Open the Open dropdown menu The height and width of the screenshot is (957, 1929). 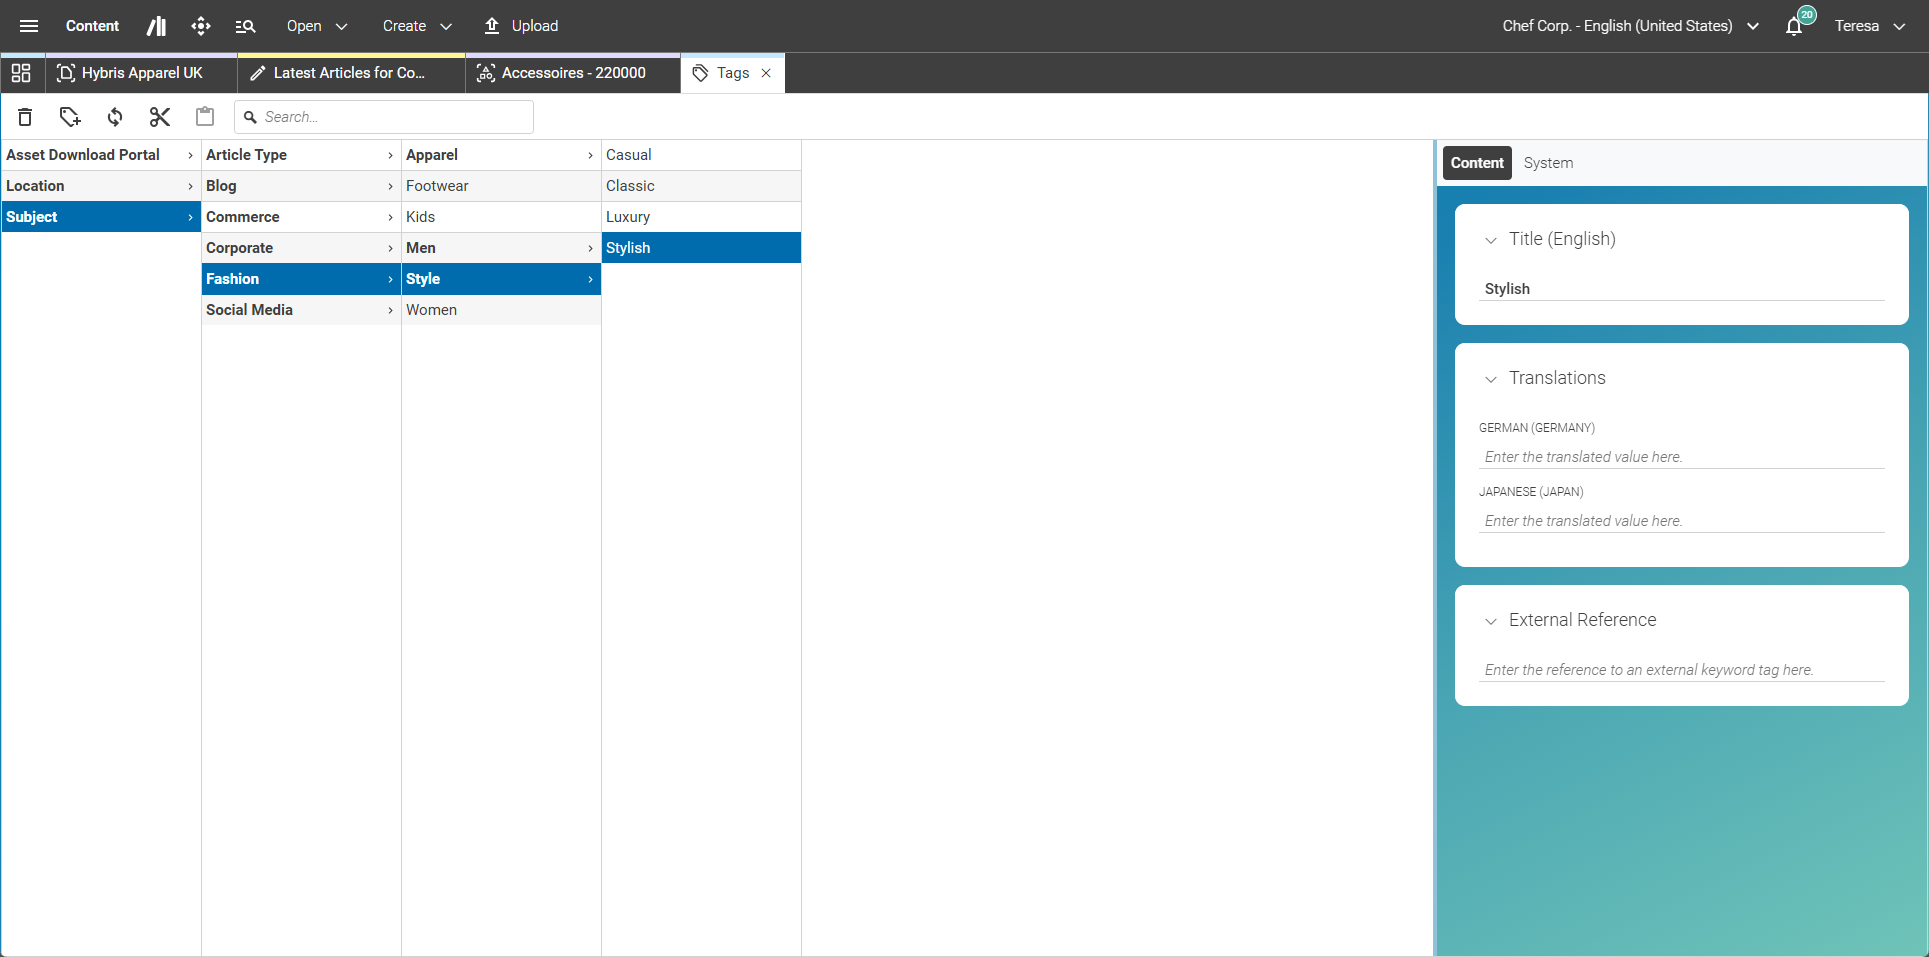pos(317,26)
